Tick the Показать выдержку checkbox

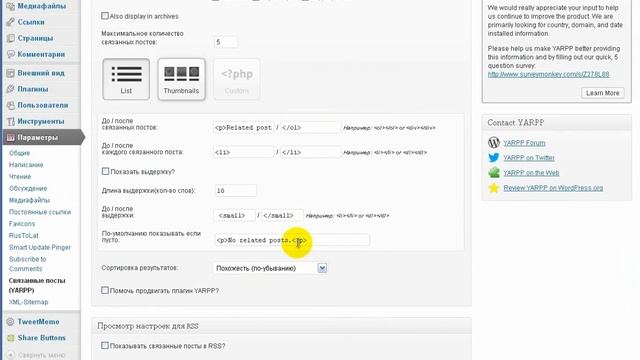coord(105,171)
